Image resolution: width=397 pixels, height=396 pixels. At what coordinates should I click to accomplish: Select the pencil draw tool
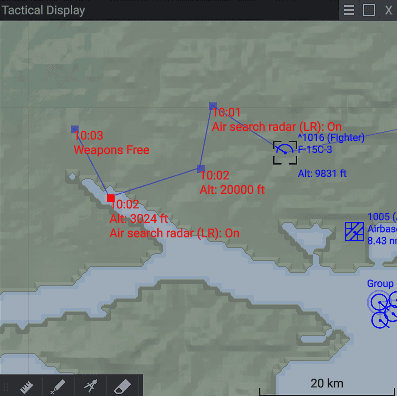(x=57, y=387)
